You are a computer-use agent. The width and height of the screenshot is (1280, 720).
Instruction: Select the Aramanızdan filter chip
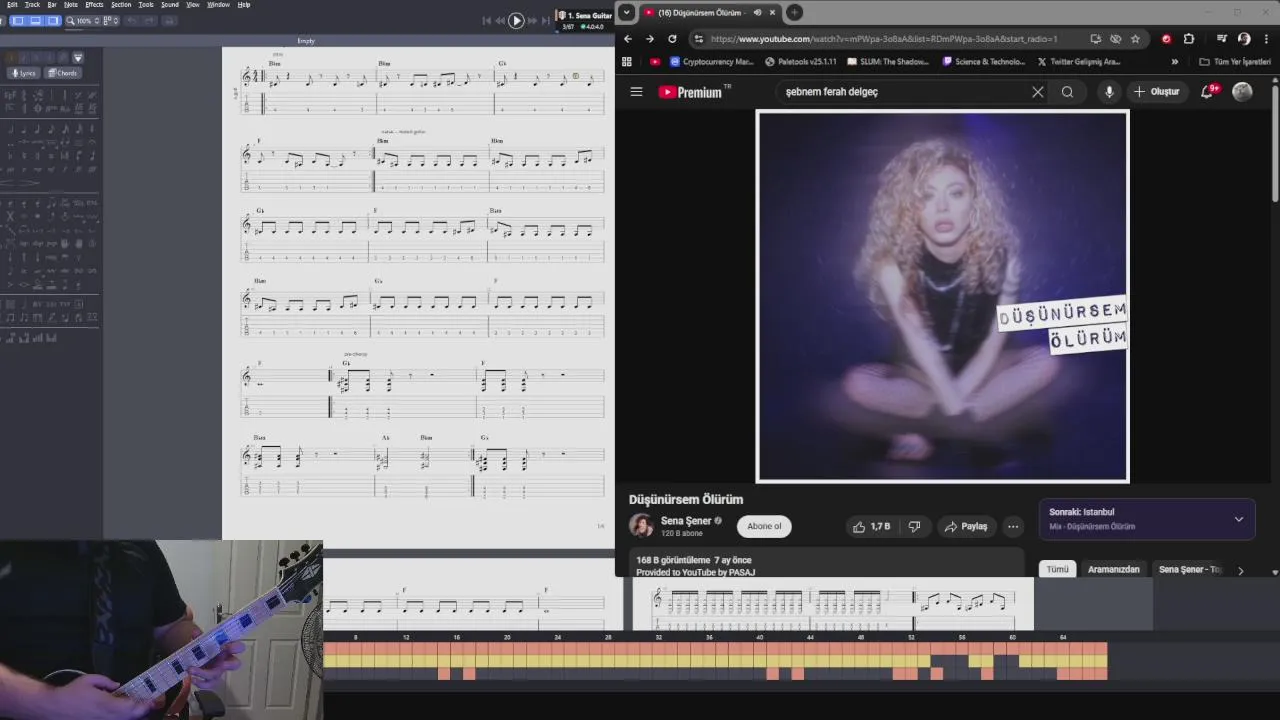point(1114,570)
